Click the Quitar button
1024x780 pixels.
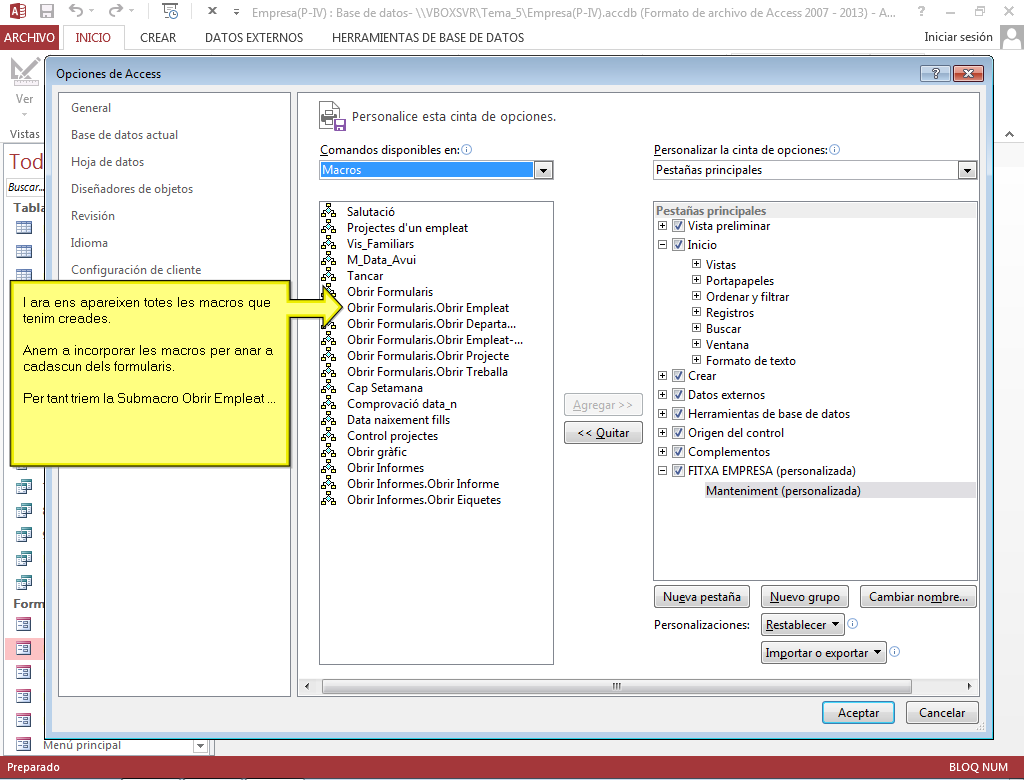(603, 432)
